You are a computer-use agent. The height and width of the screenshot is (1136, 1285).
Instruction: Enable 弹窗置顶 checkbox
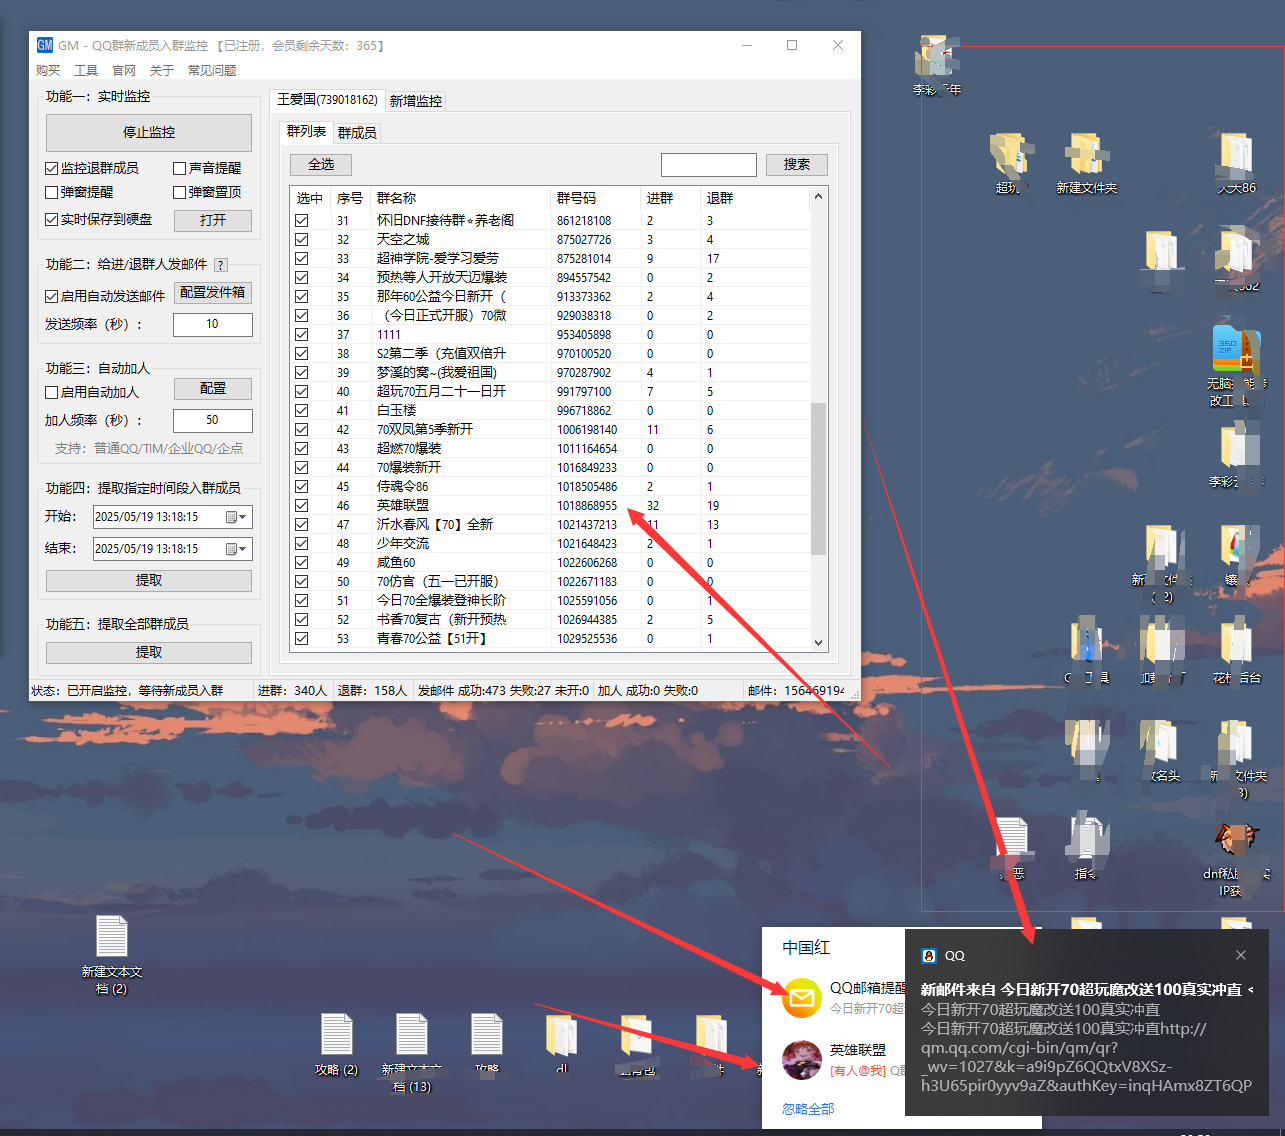(x=180, y=192)
